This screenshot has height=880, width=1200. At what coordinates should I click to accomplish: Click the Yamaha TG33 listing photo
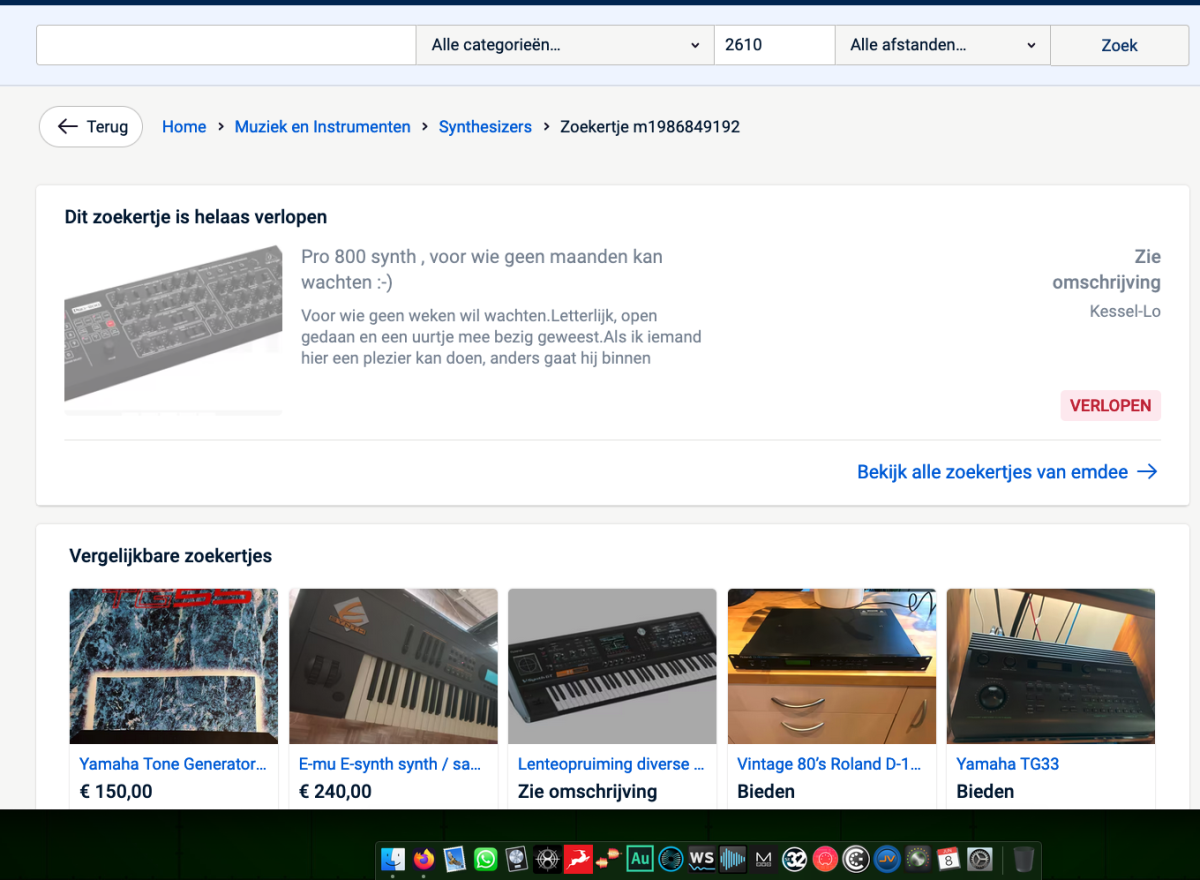pos(1051,666)
